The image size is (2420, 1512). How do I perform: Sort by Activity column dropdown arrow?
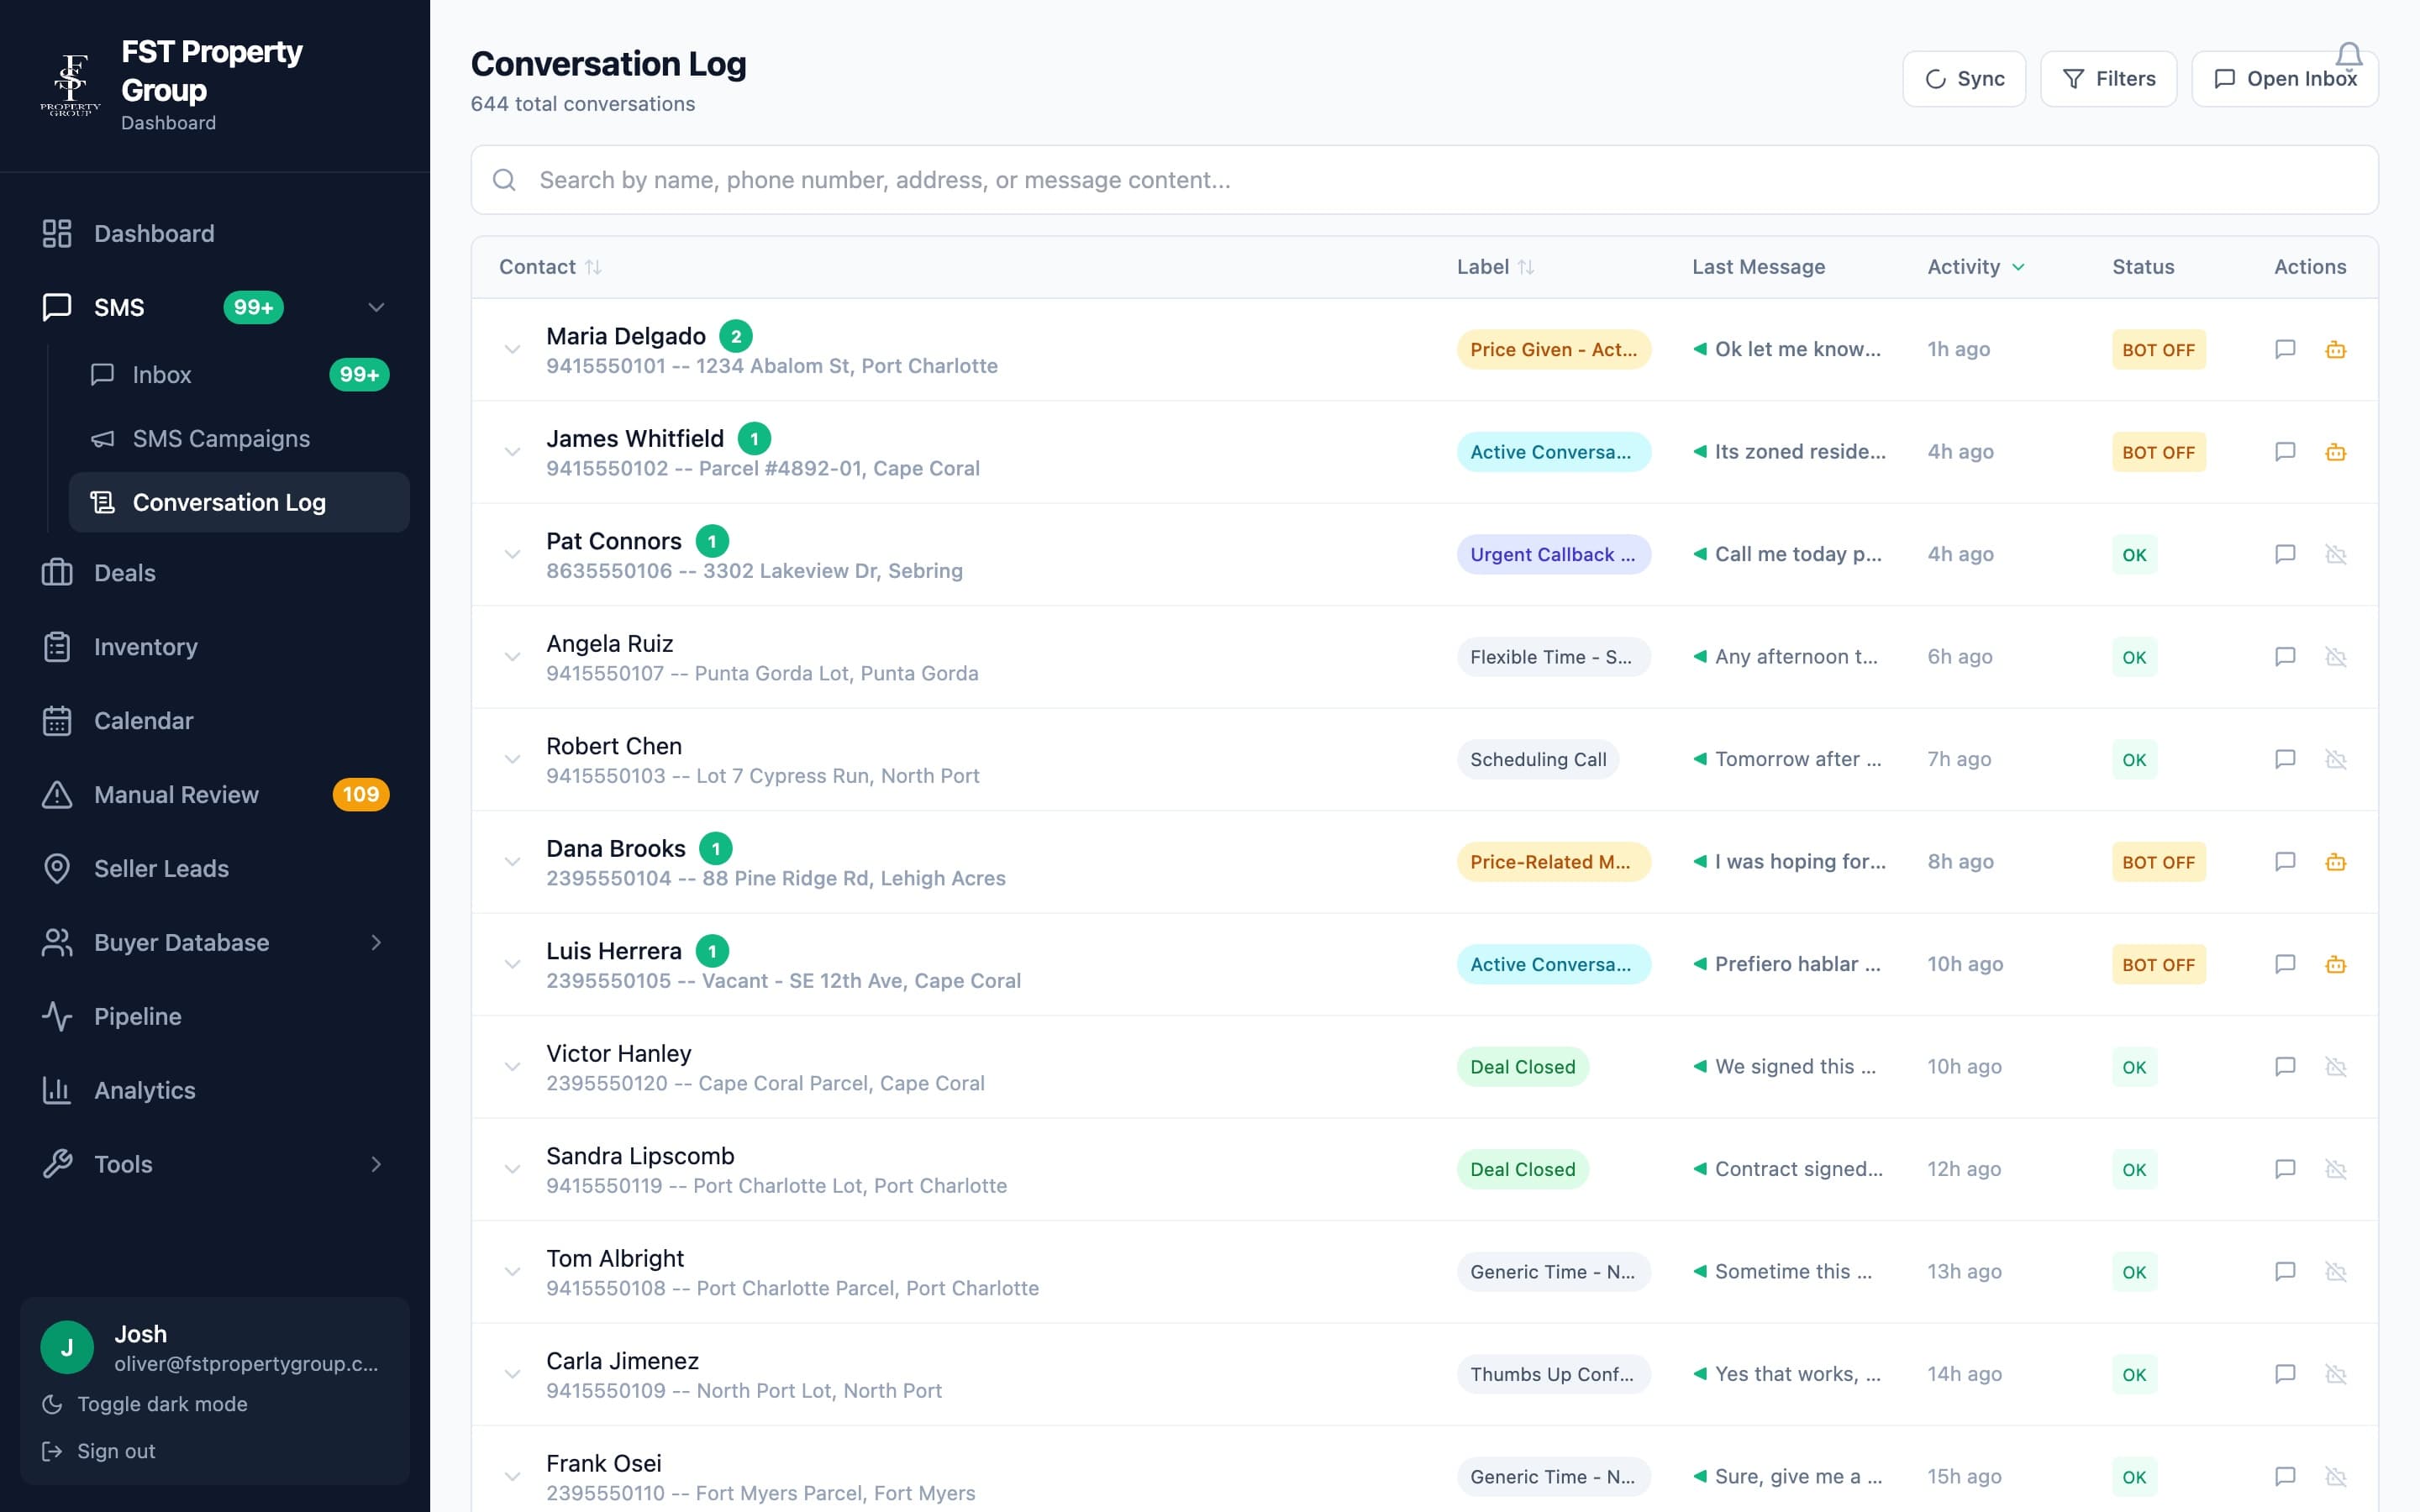[2018, 267]
